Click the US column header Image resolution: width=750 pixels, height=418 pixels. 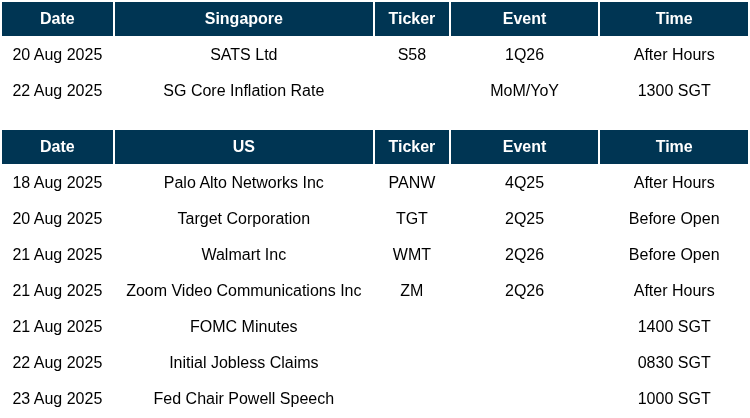[243, 147]
